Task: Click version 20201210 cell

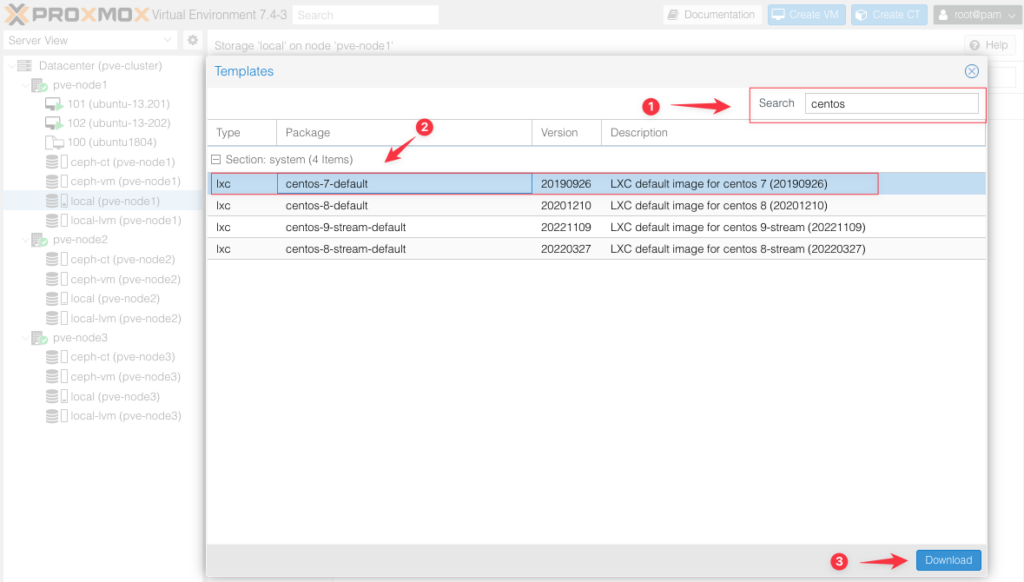Action: 566,205
